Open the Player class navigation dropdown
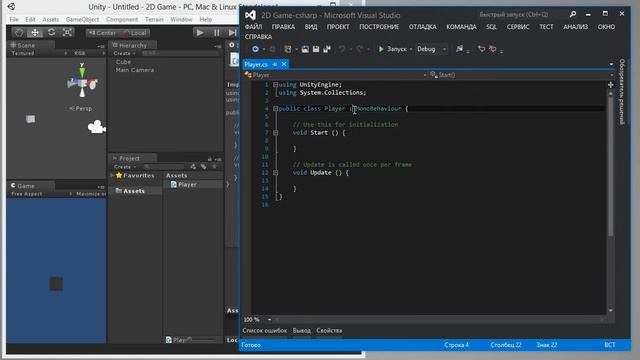 (x=335, y=75)
